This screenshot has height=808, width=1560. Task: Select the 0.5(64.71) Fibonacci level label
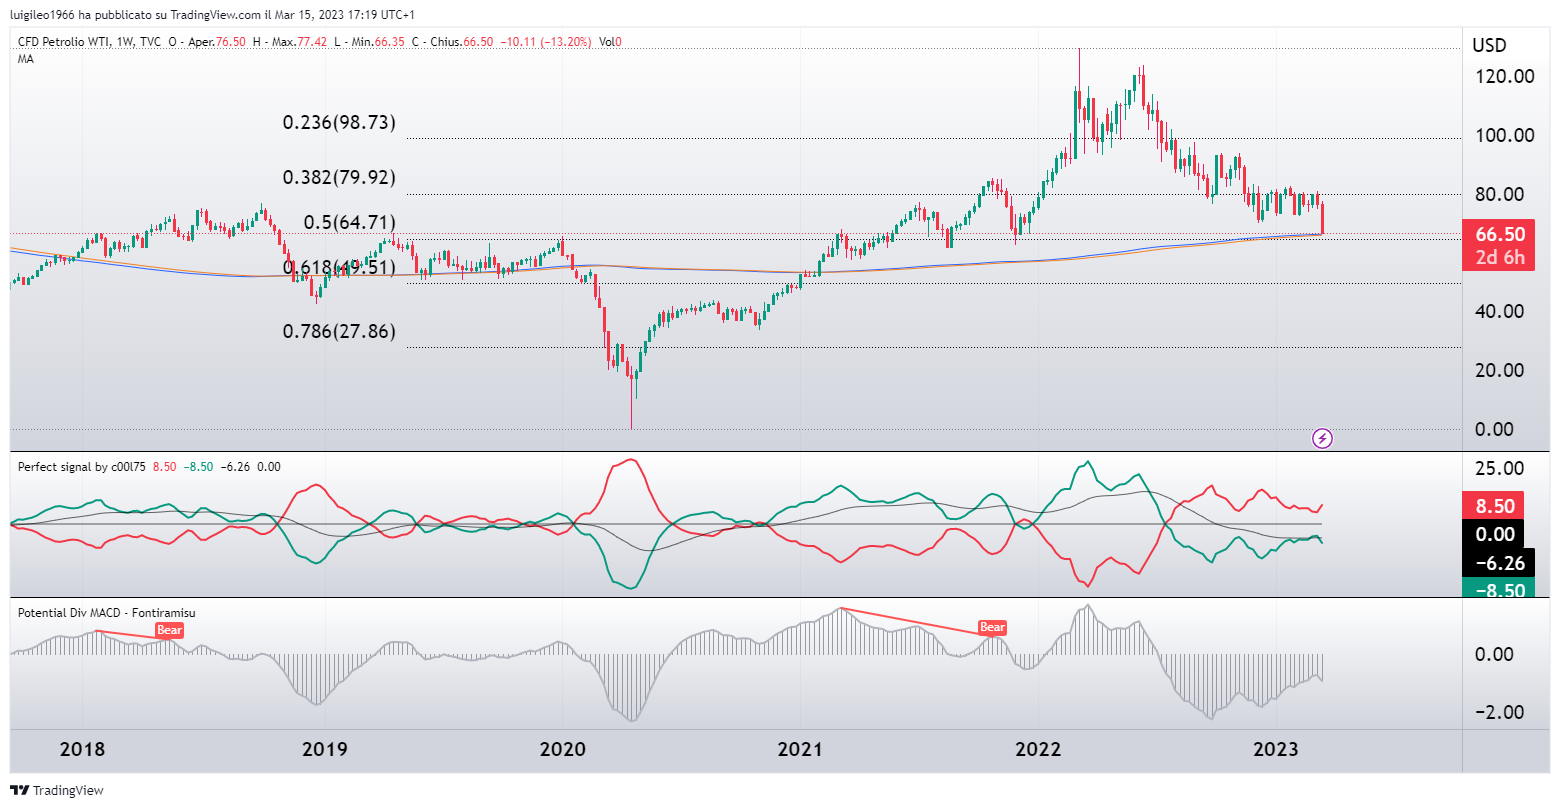tap(350, 222)
